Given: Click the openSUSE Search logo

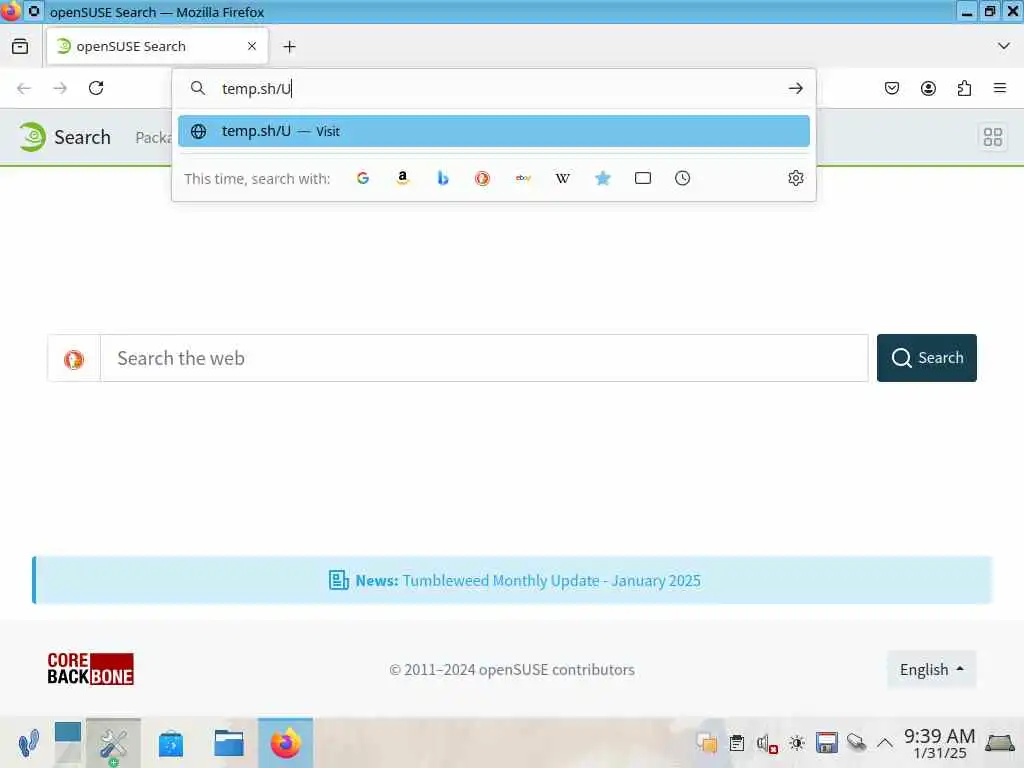Looking at the screenshot, I should click(x=64, y=137).
